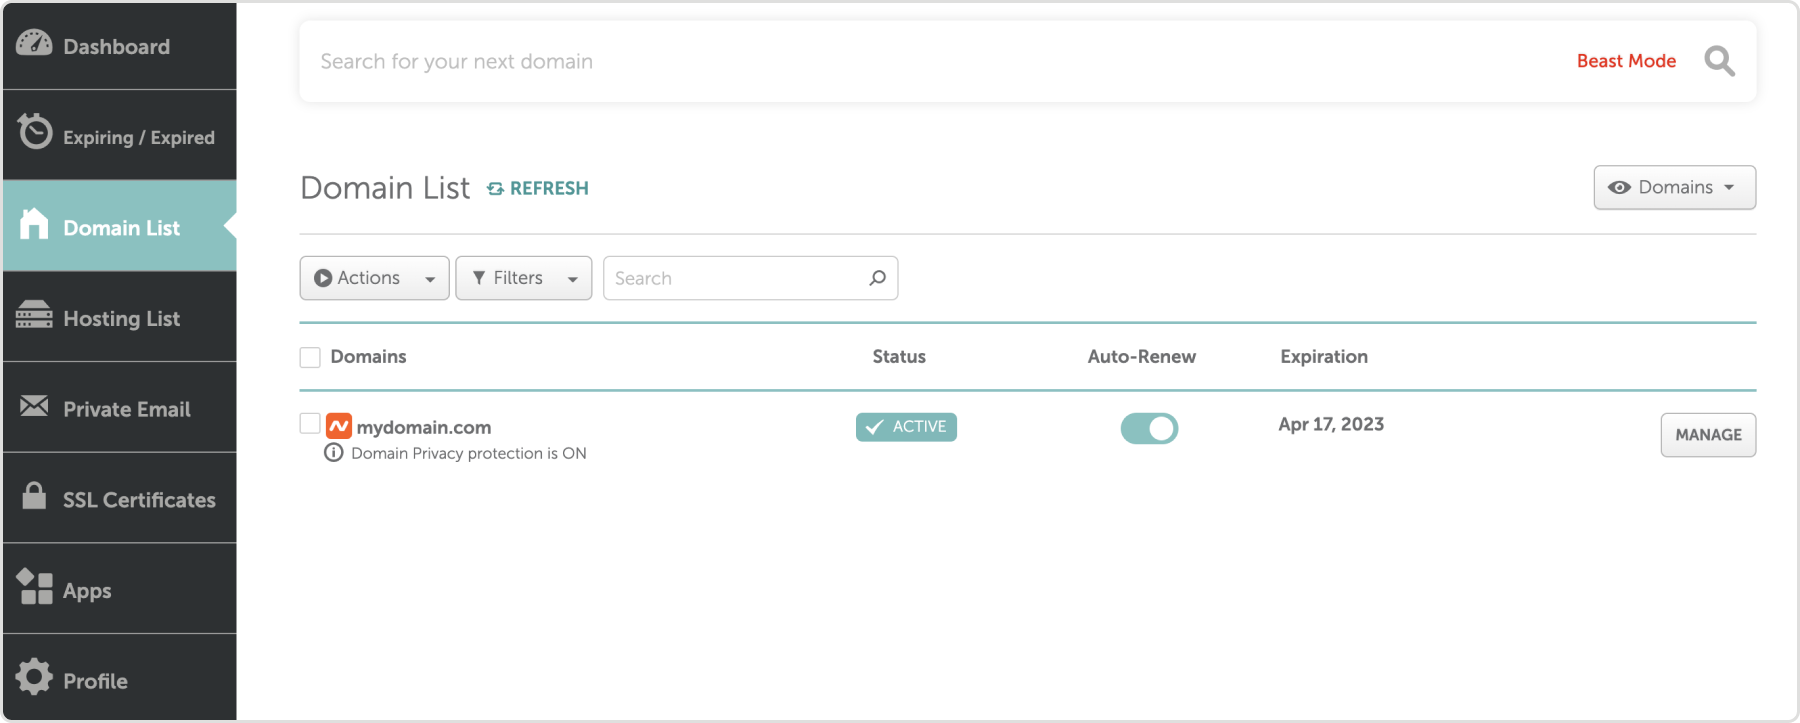Click the ACTIVE status badge
Image resolution: width=1800 pixels, height=723 pixels.
point(906,427)
